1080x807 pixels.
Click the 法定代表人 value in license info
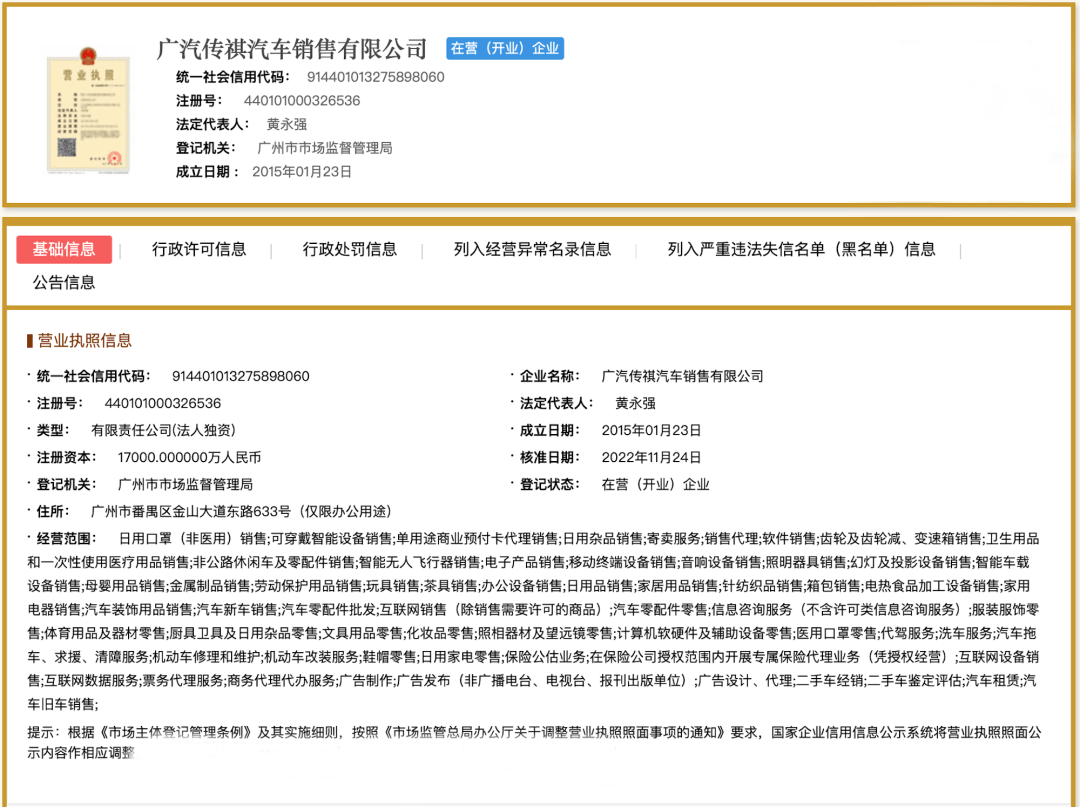click(635, 403)
